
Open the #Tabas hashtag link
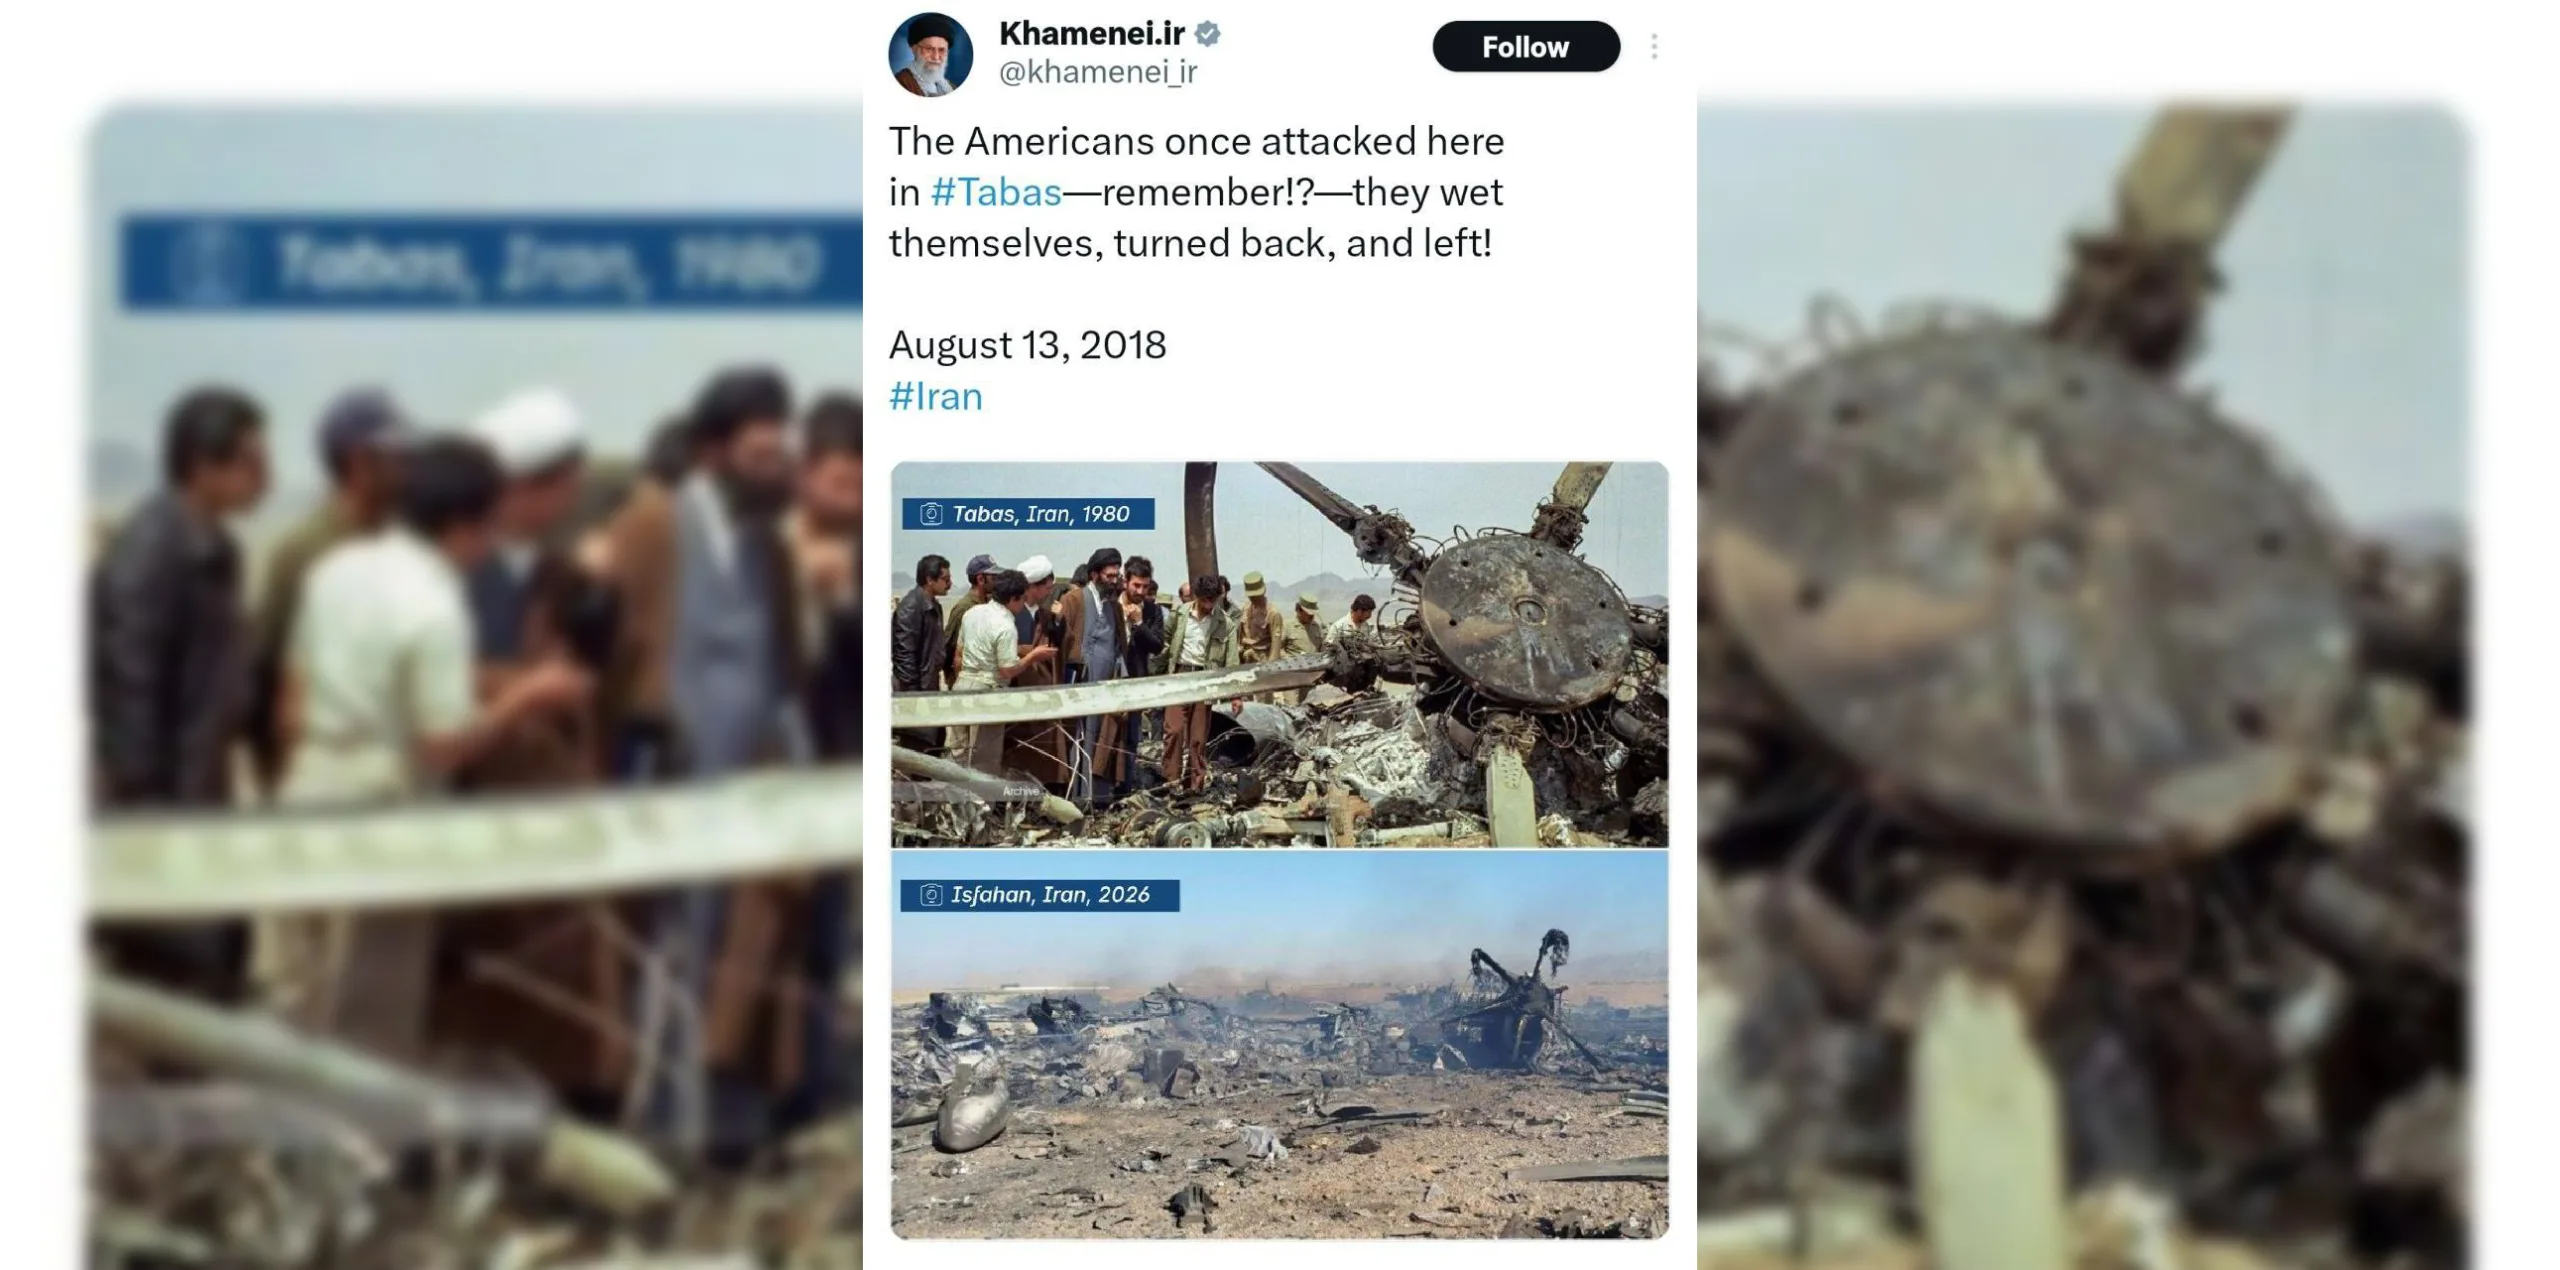(x=996, y=192)
